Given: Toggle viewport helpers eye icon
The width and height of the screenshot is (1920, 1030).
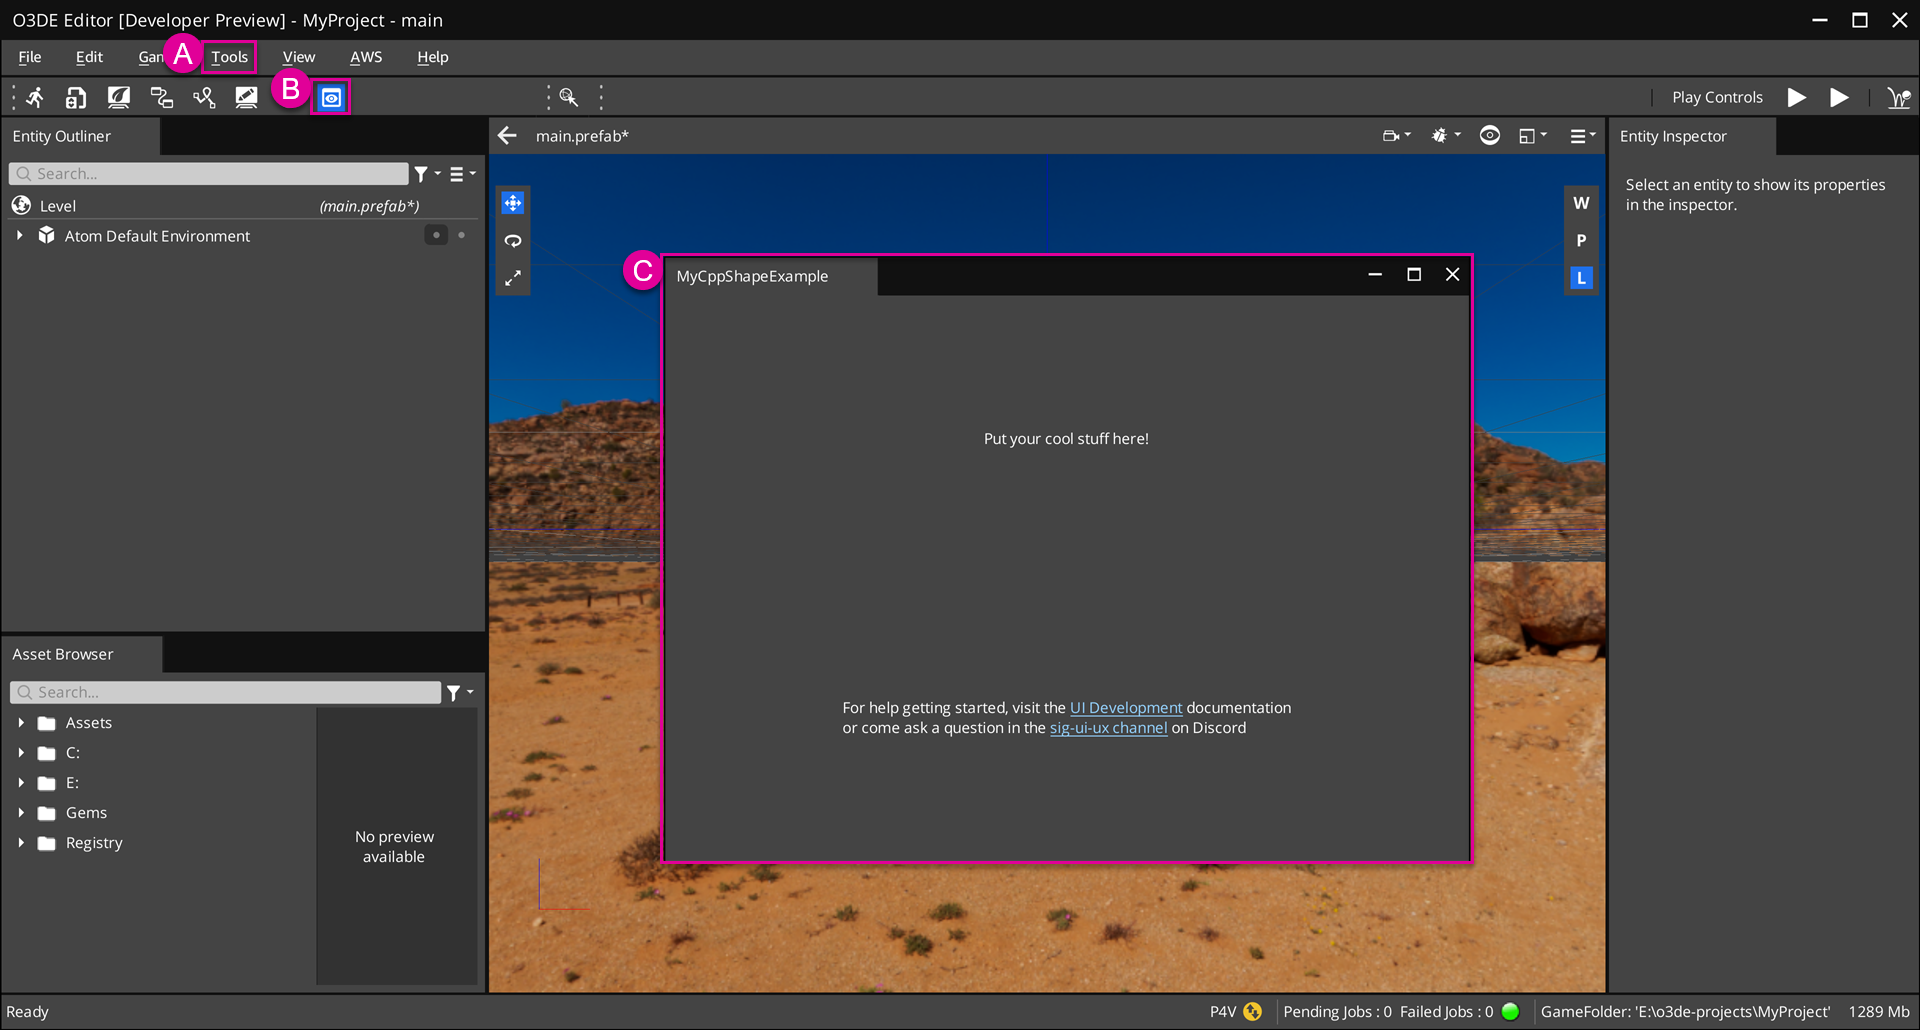Looking at the screenshot, I should (x=1489, y=136).
